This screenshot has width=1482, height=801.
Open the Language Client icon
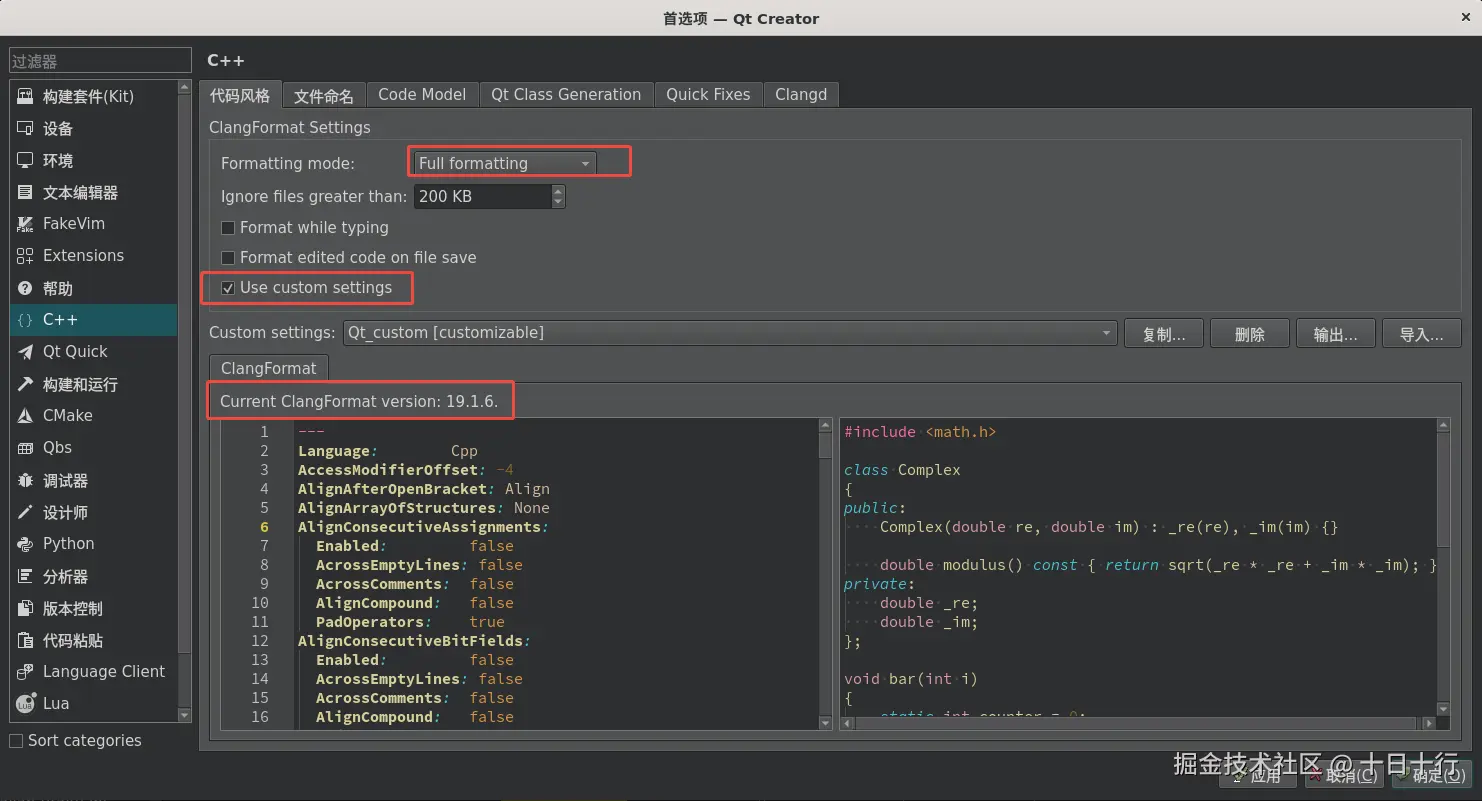25,672
